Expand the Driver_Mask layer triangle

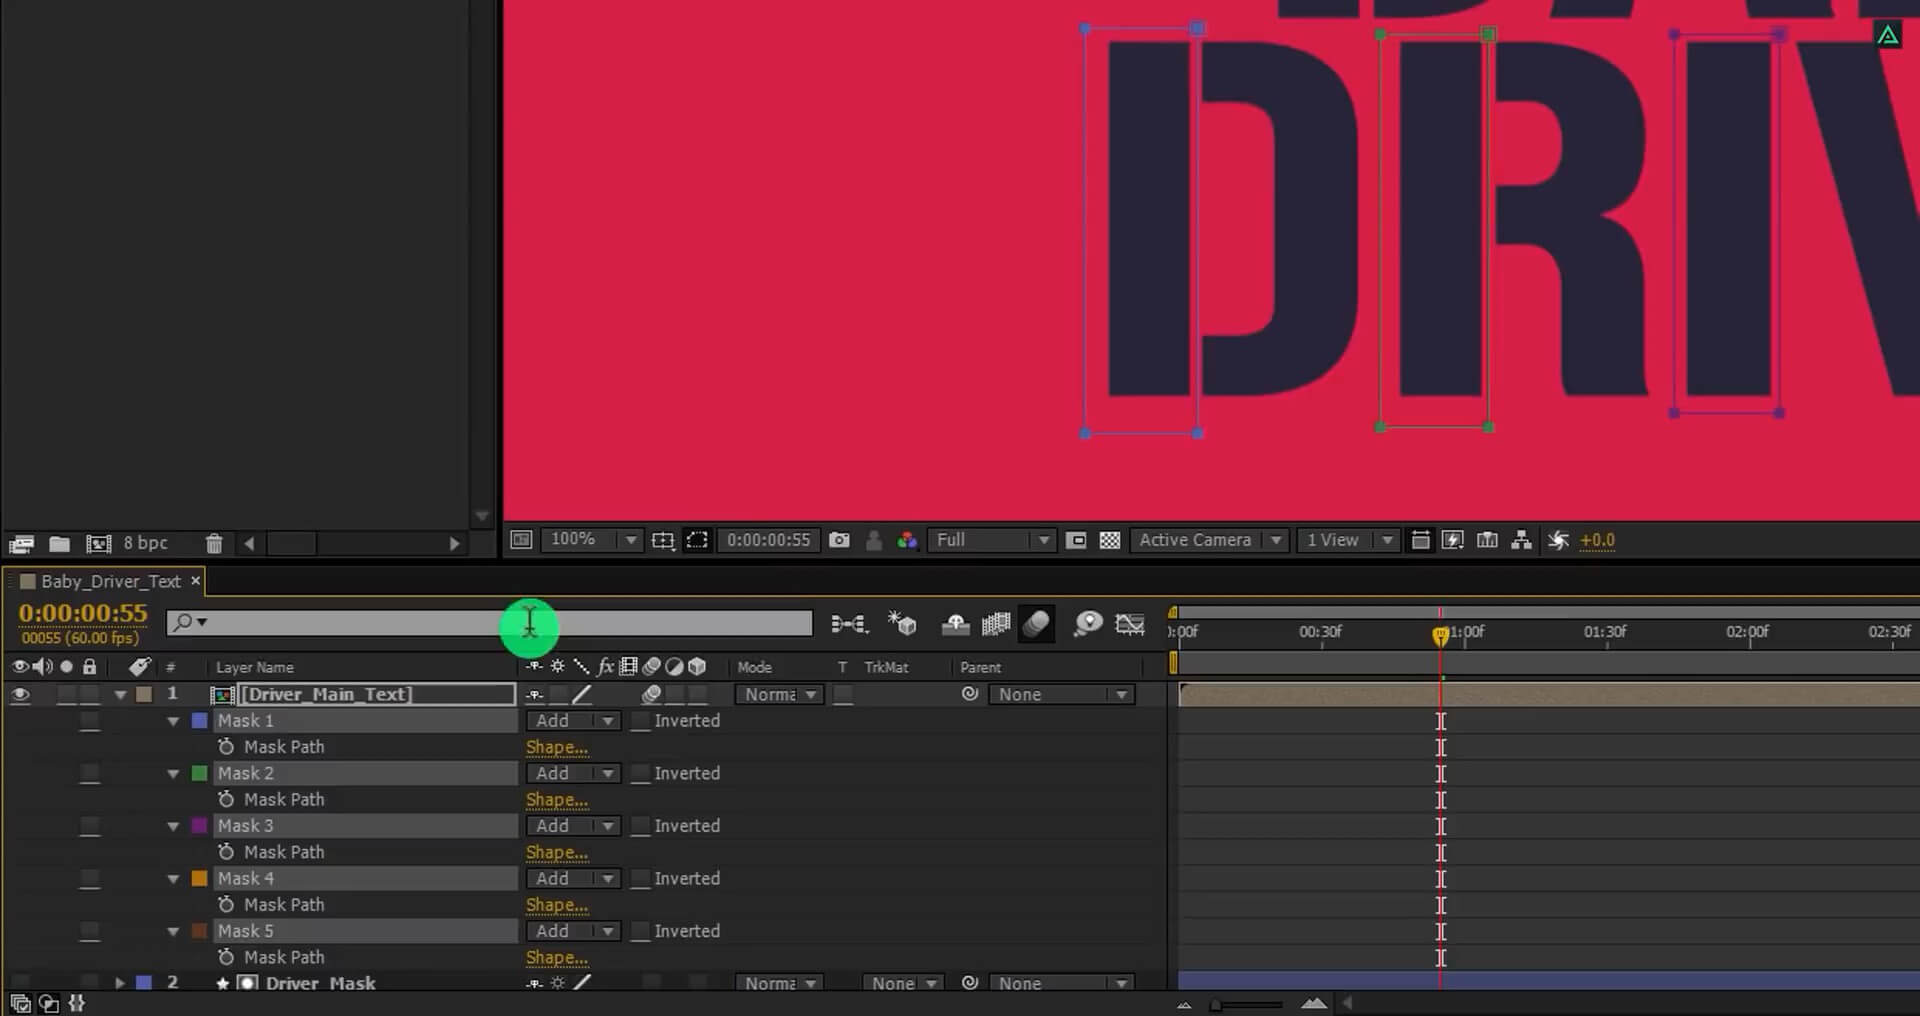point(120,983)
